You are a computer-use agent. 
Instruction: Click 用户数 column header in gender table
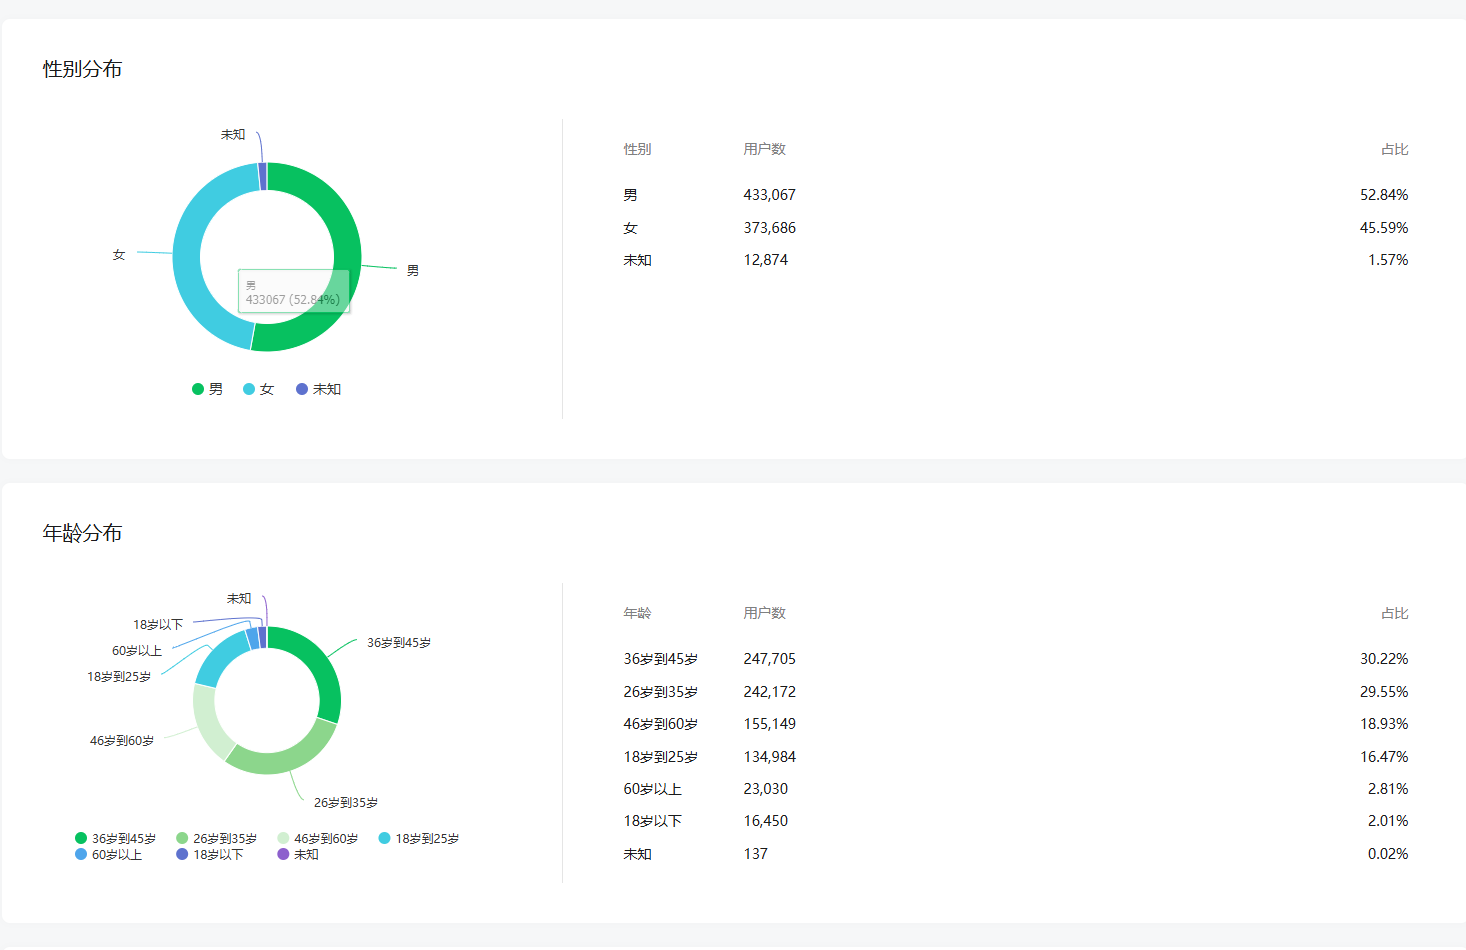click(x=764, y=149)
